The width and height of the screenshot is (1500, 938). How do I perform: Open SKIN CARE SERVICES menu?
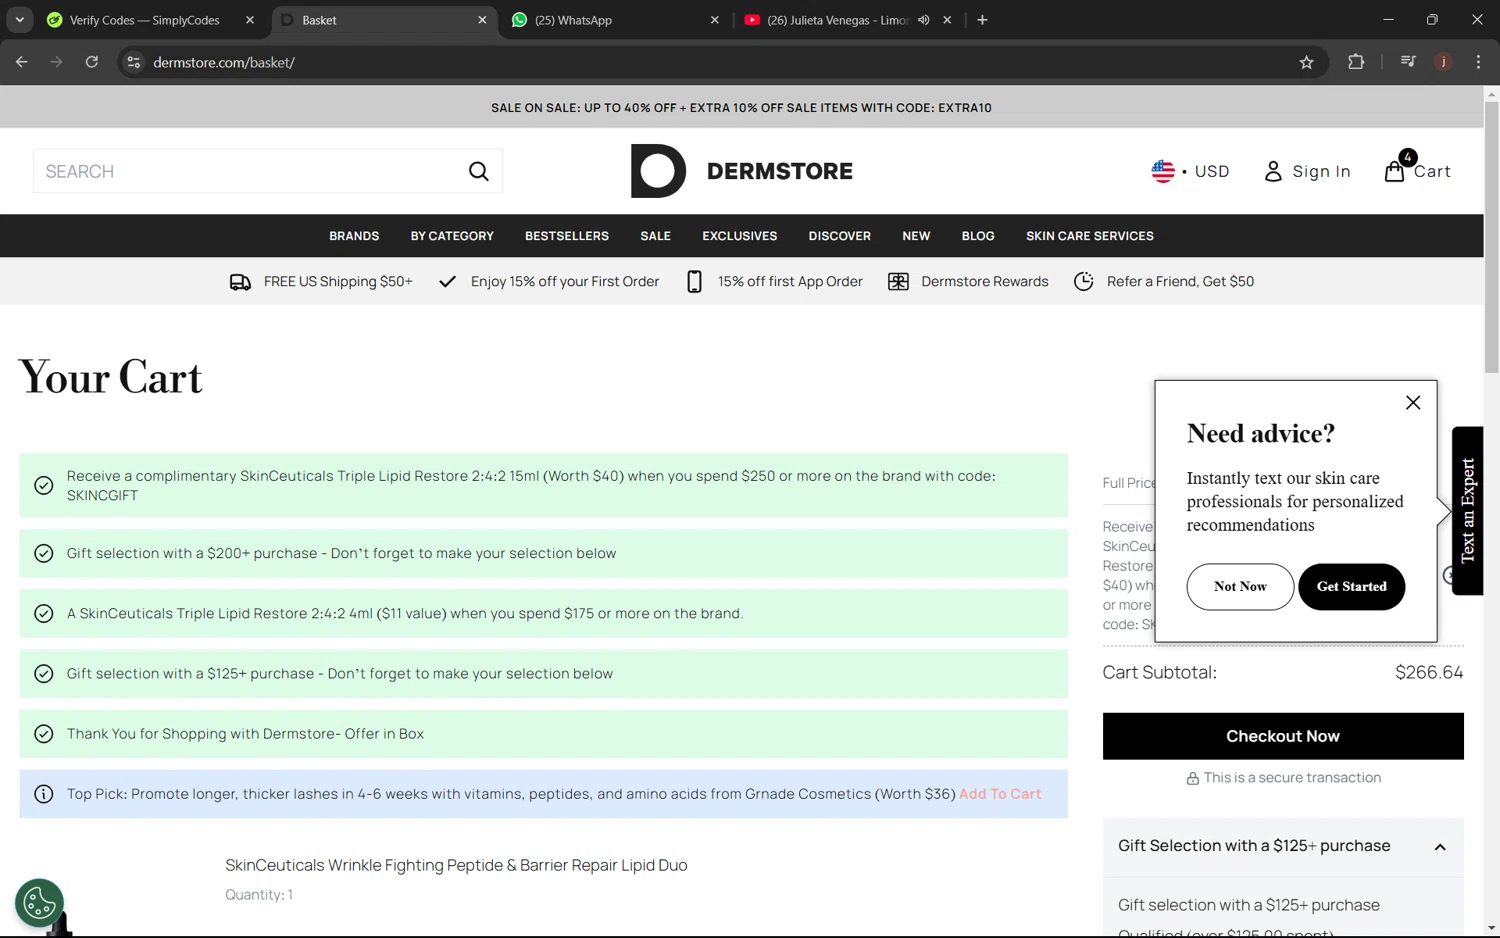tap(1090, 236)
